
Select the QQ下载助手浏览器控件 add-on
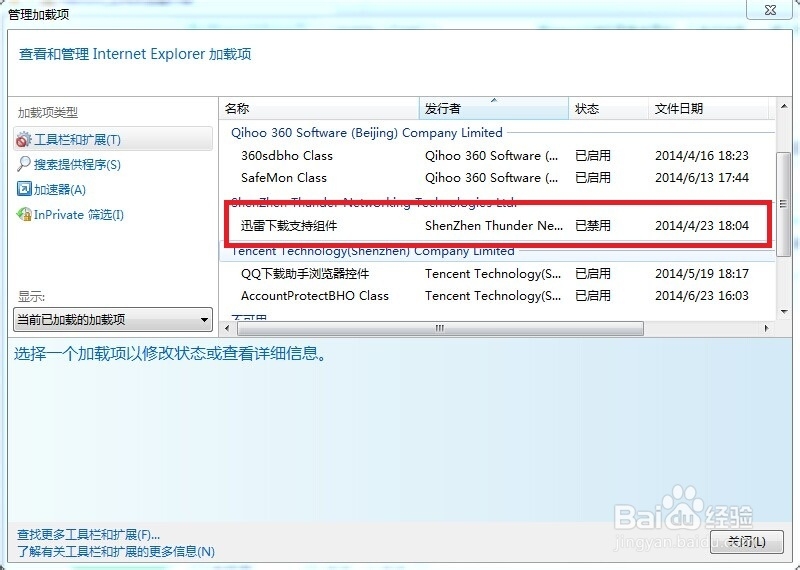pos(305,274)
